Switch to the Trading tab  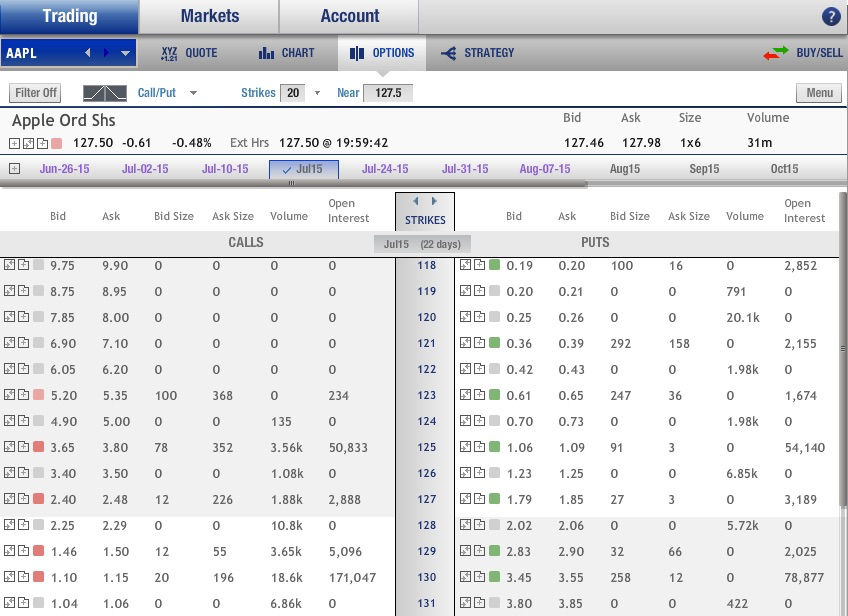tap(70, 16)
